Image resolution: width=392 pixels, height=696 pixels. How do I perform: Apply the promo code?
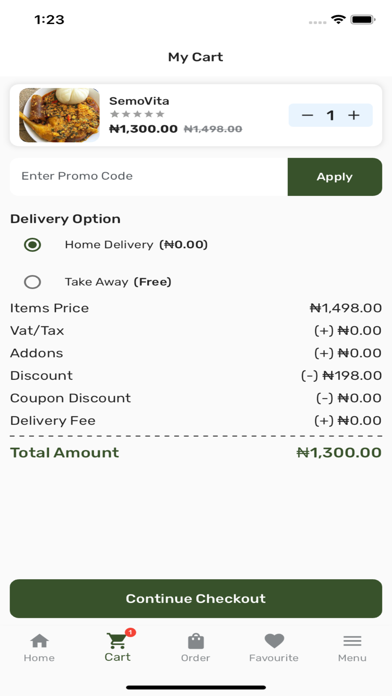click(335, 177)
